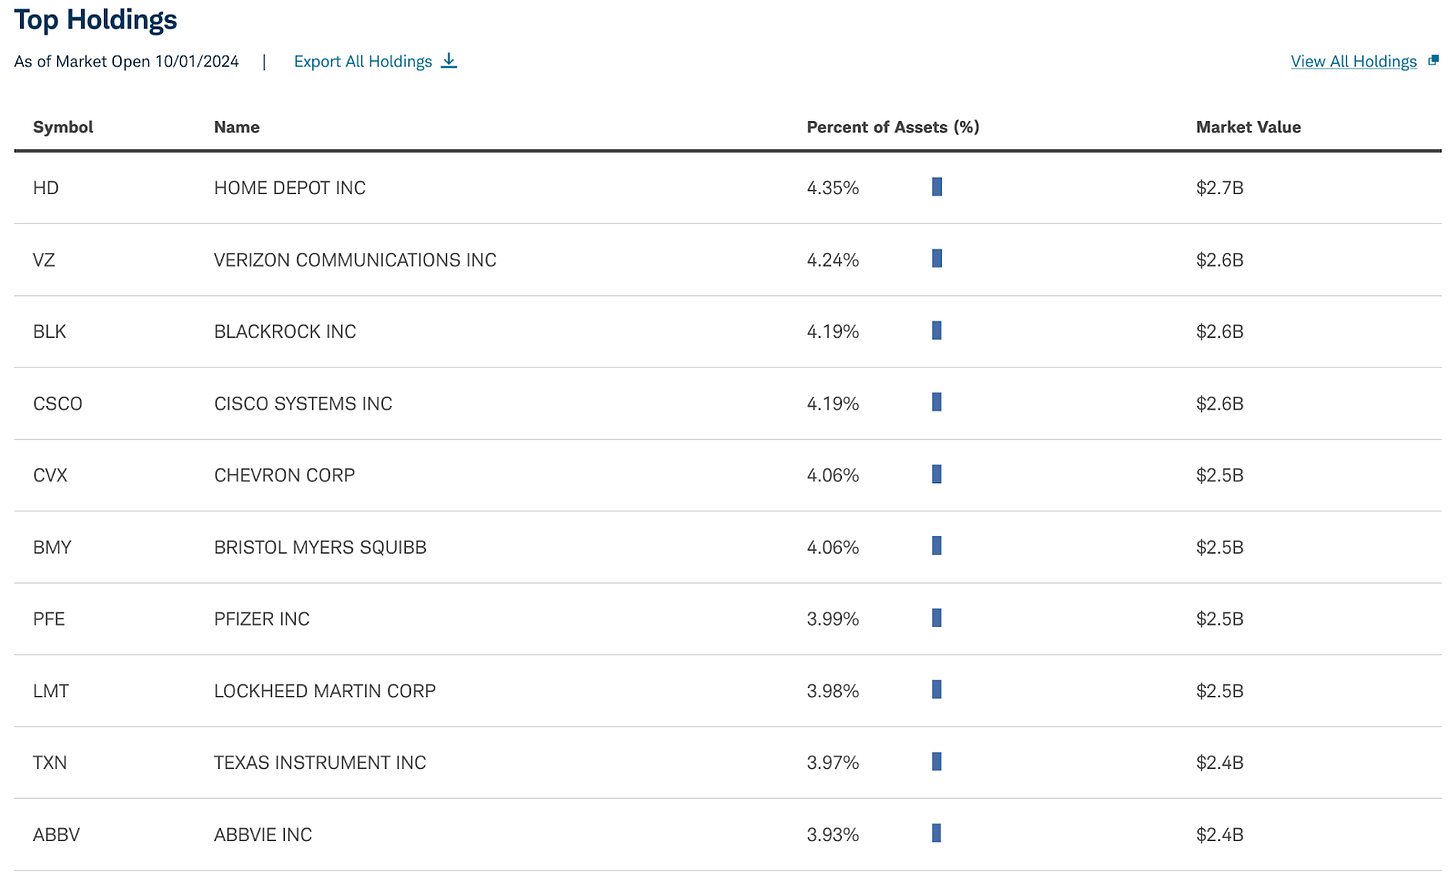Click the blue percent bar in Bristol Myers row
Viewport: 1456px width, 893px height.
click(937, 546)
